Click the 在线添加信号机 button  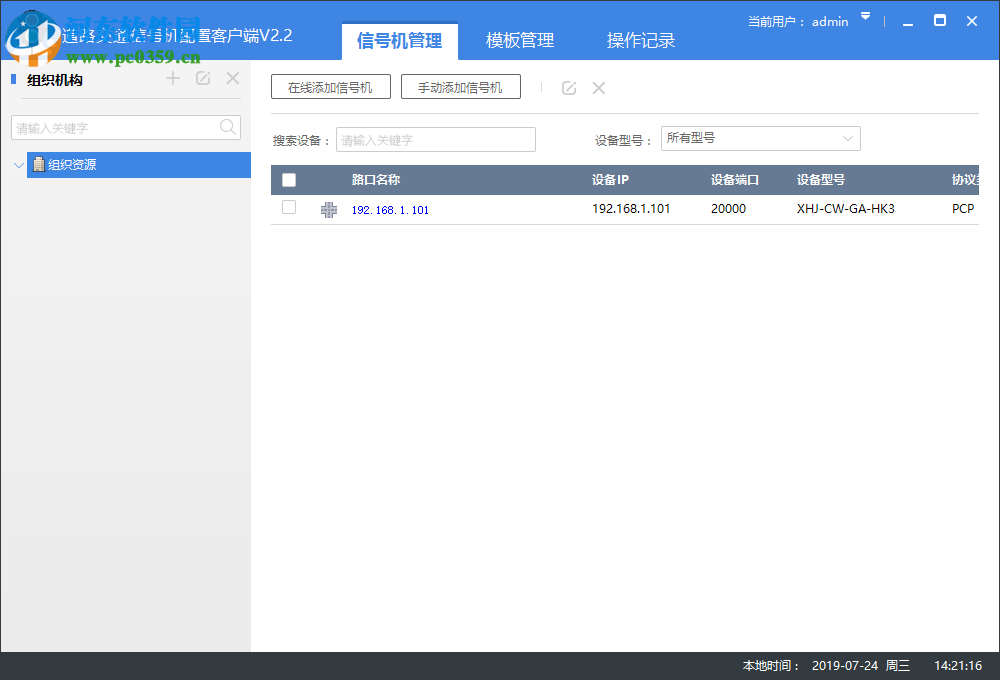pyautogui.click(x=330, y=86)
